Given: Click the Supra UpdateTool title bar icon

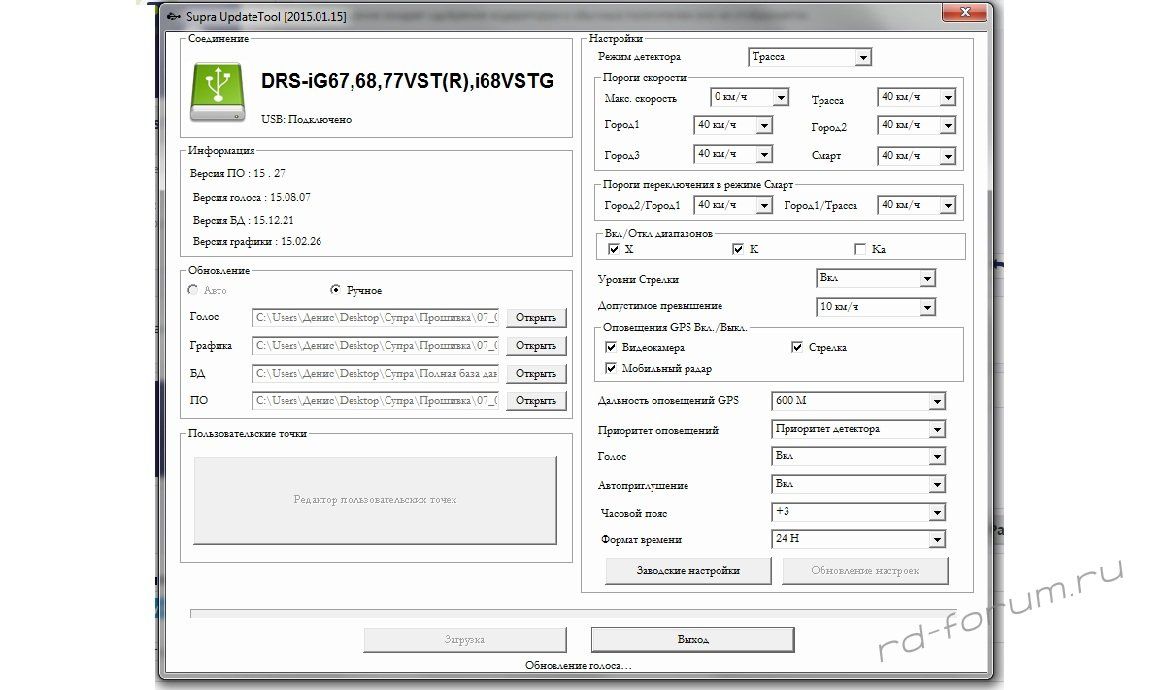Looking at the screenshot, I should (173, 16).
